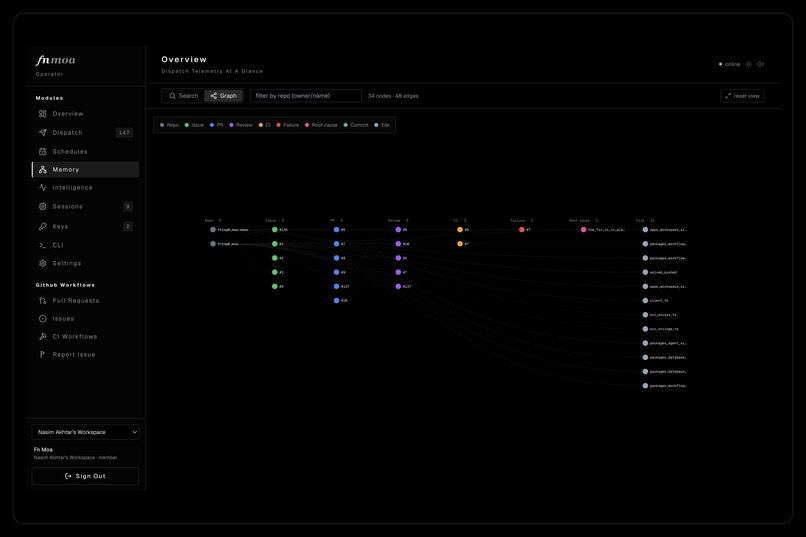The width and height of the screenshot is (806, 537).
Task: Toggle the PR legend filter
Action: pos(216,125)
